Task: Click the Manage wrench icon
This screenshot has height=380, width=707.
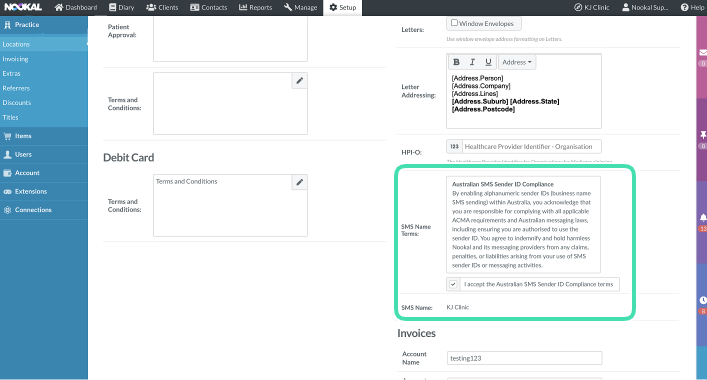Action: click(288, 7)
